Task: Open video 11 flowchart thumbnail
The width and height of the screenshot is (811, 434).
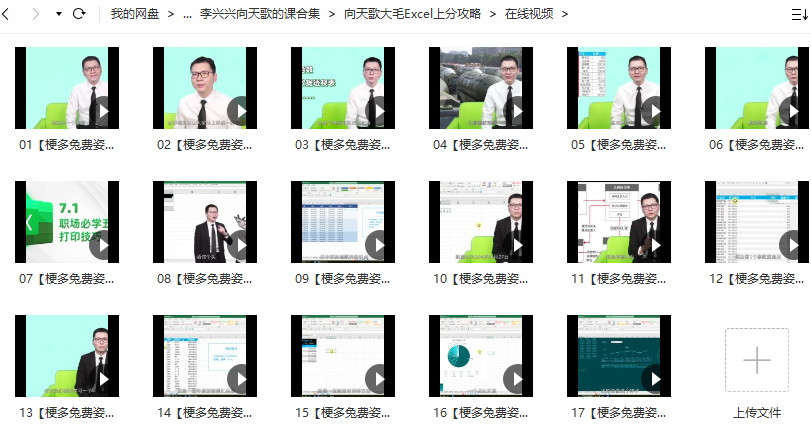Action: [x=619, y=221]
